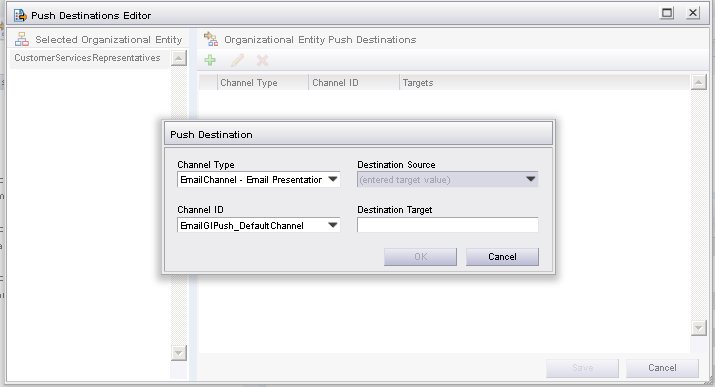Screen dimensions: 715x387
Task: Click the Selected Organizational Entity hierarchy icon
Action: tap(21, 39)
